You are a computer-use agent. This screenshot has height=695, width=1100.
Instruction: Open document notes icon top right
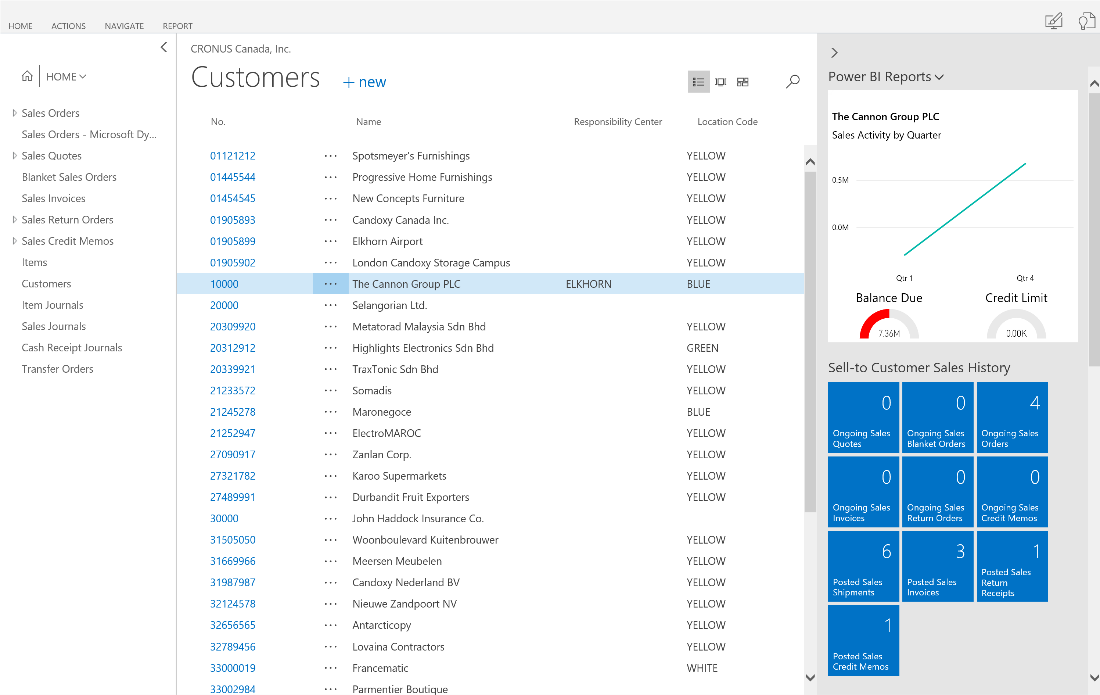pos(1087,20)
